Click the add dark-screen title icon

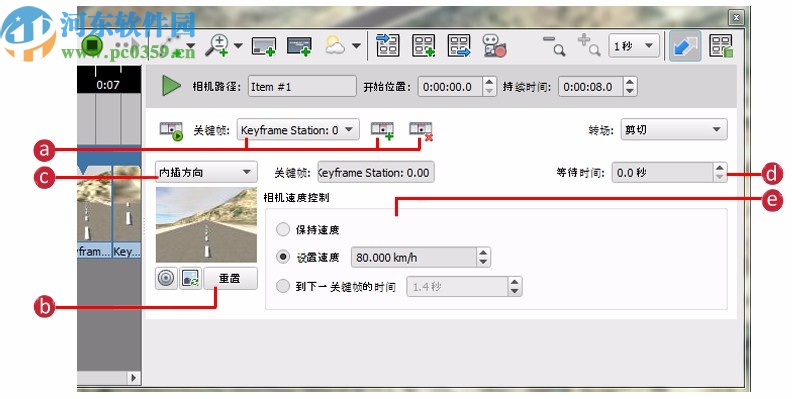coord(299,46)
